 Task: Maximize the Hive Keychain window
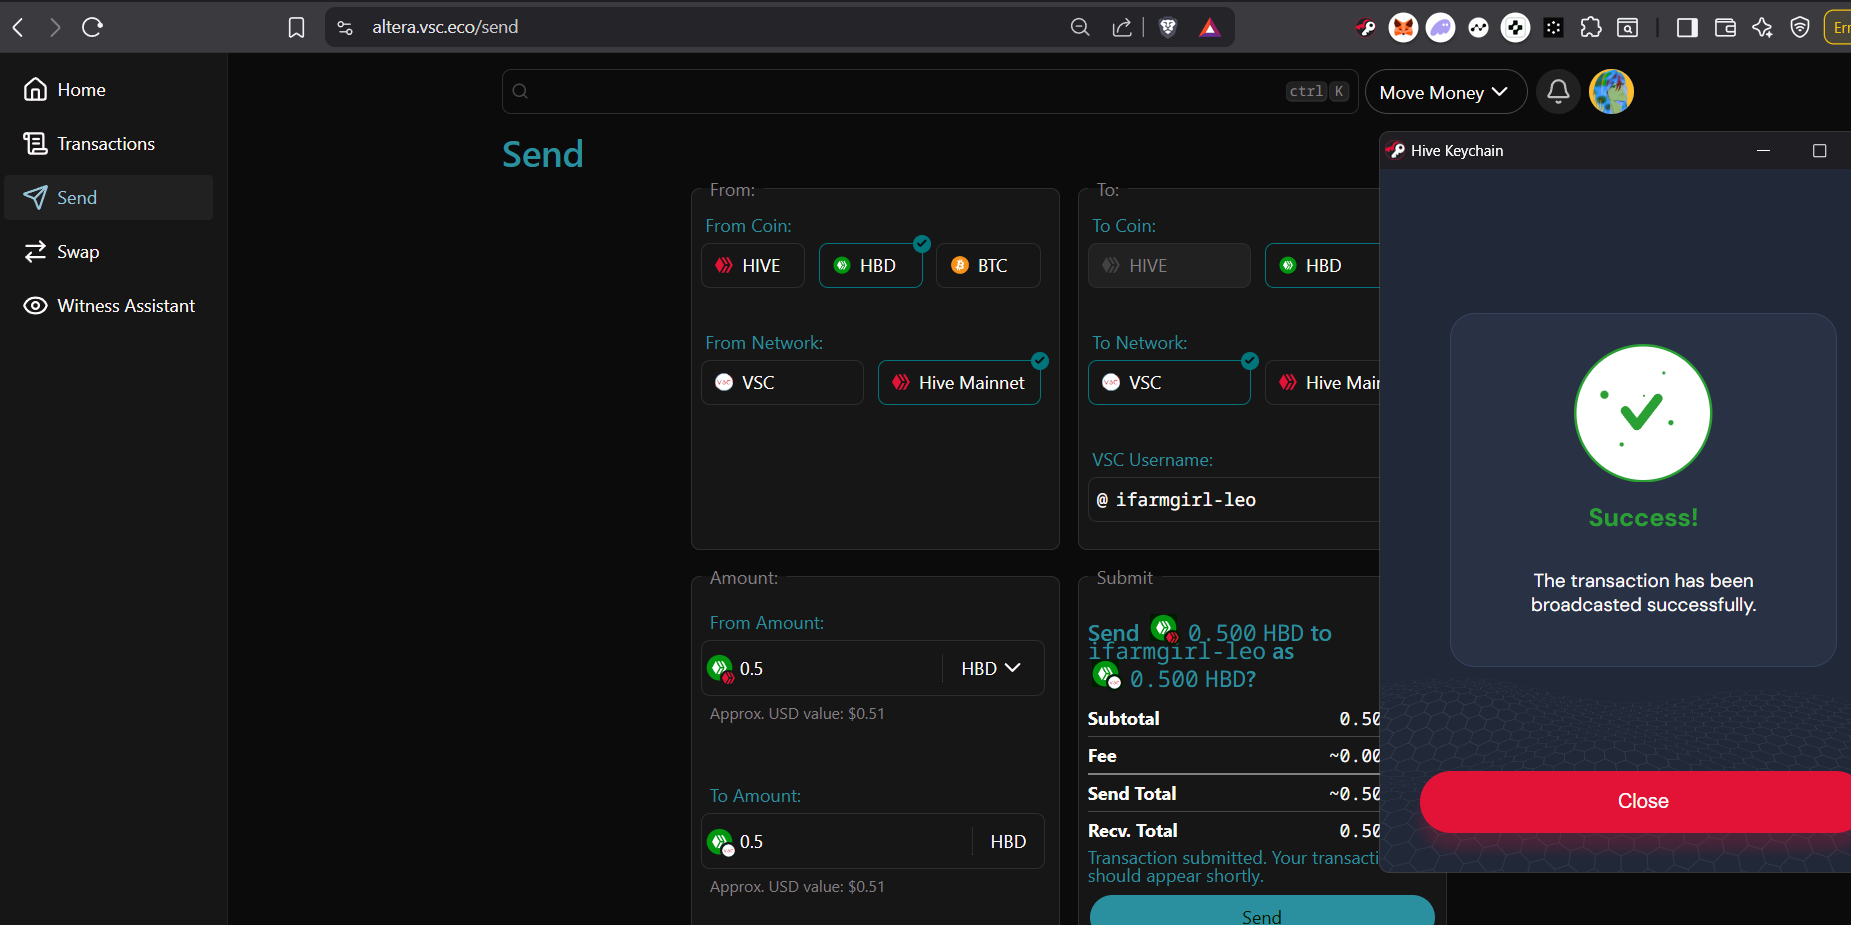[1819, 151]
